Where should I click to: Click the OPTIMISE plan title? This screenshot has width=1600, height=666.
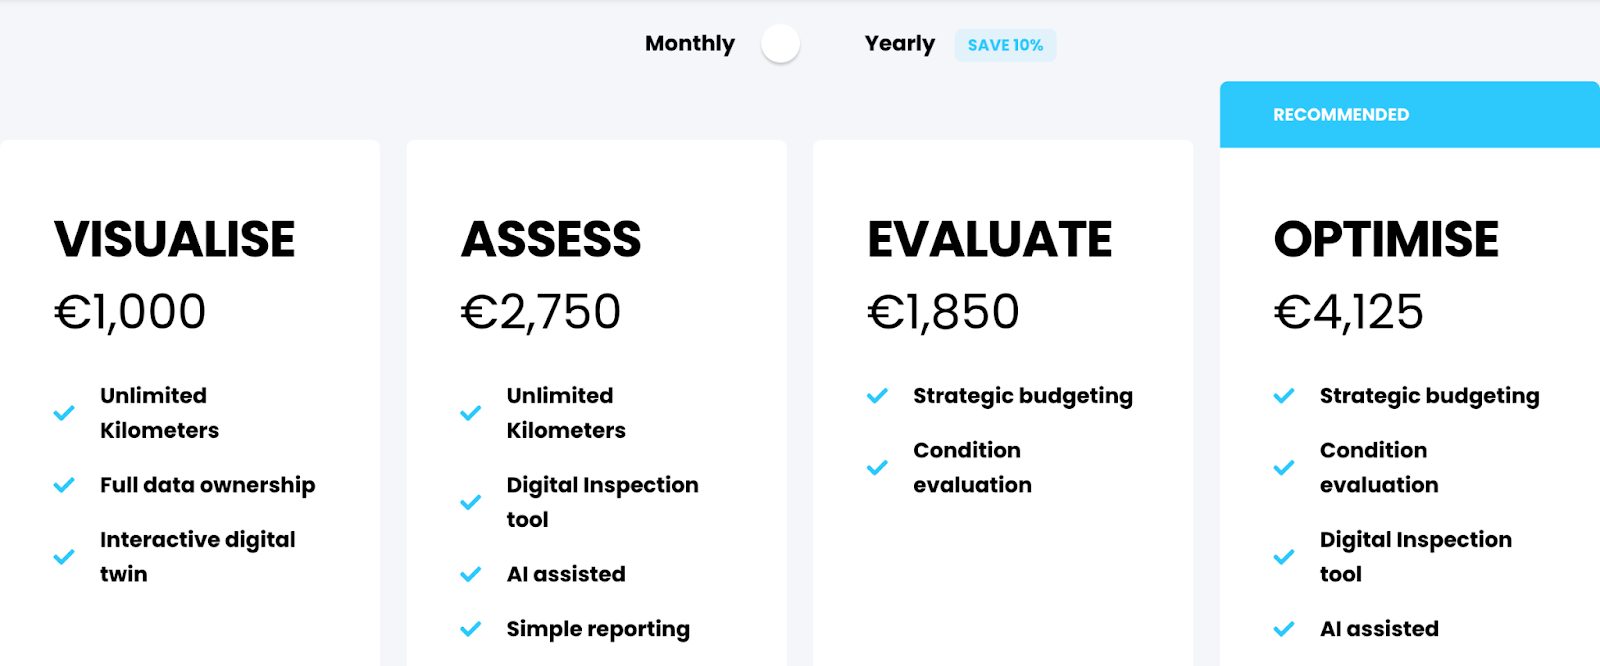(x=1386, y=240)
